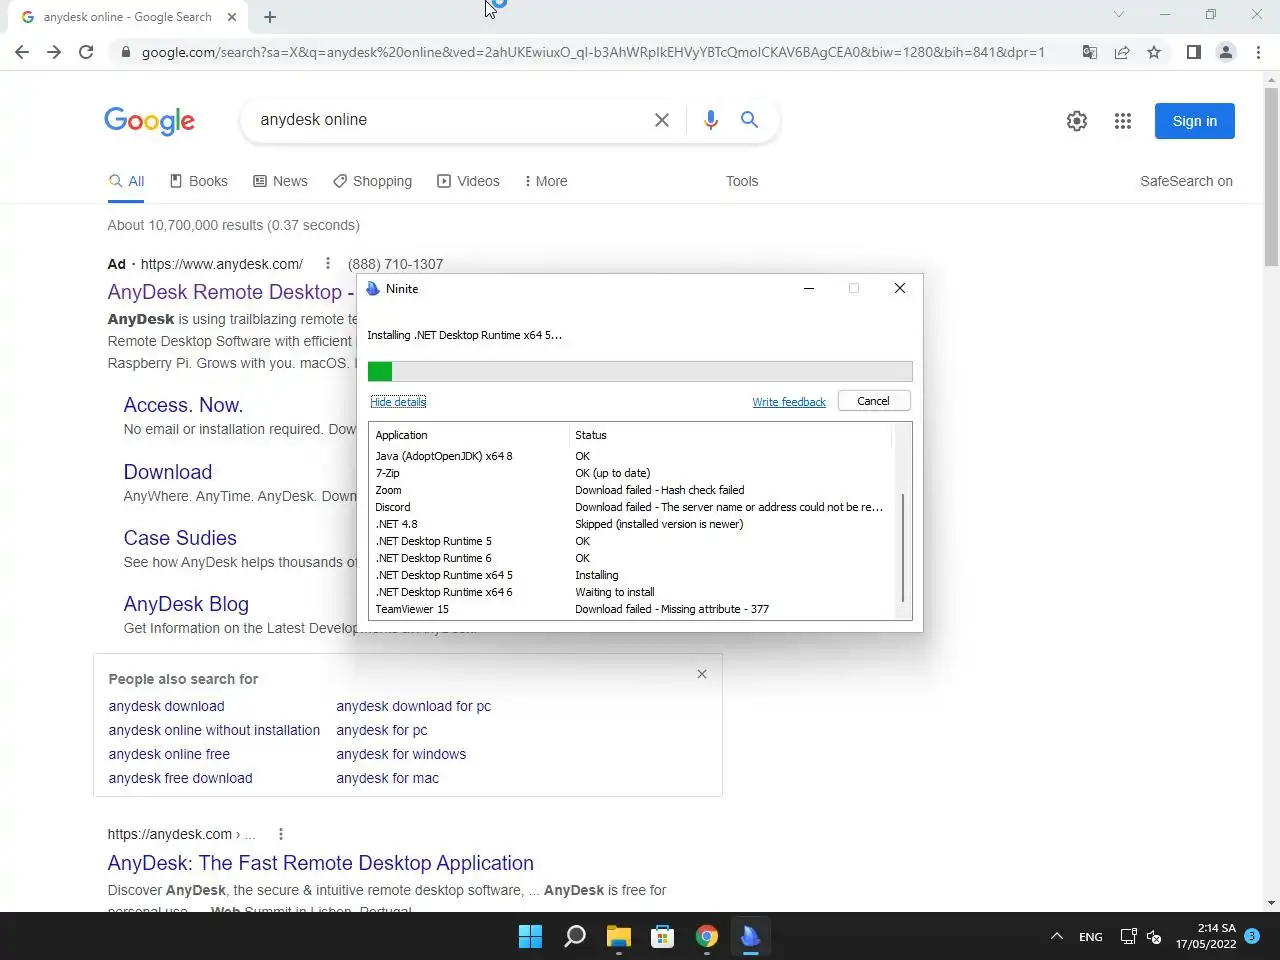Switch to the Books tab
Screen dimensions: 1280x960
198,181
